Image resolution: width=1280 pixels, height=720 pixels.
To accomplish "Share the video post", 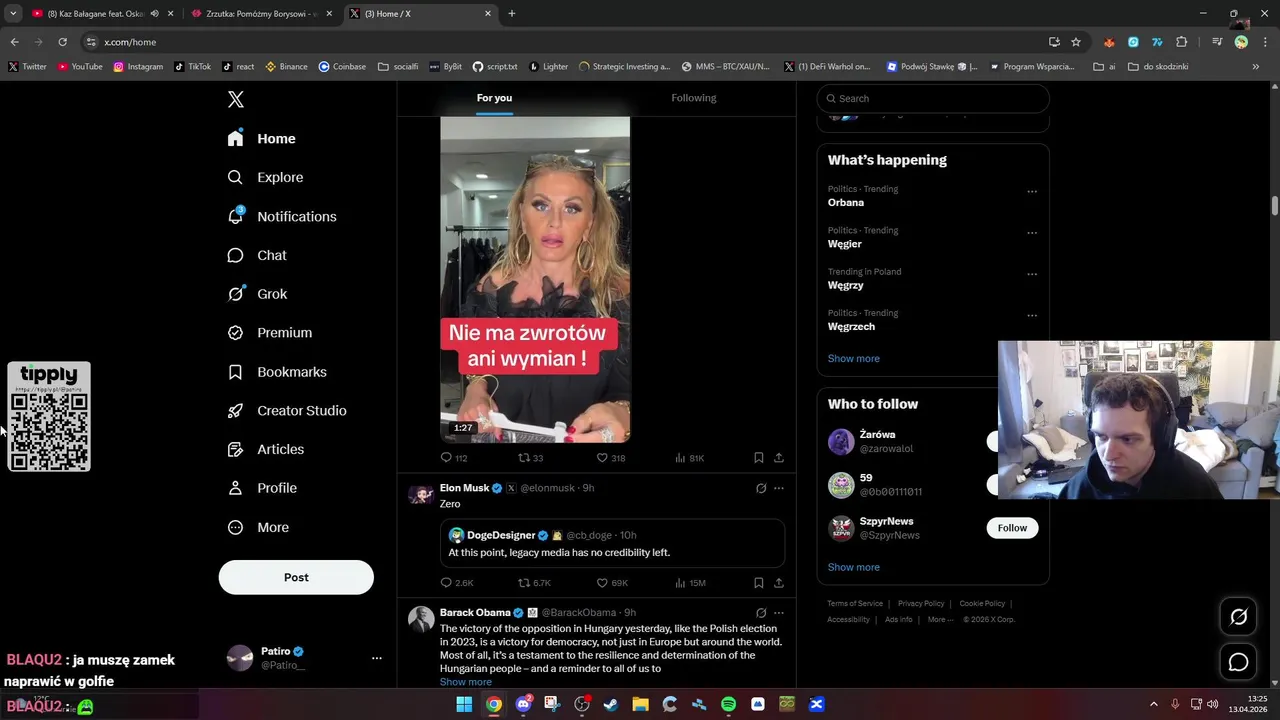I will (x=778, y=458).
